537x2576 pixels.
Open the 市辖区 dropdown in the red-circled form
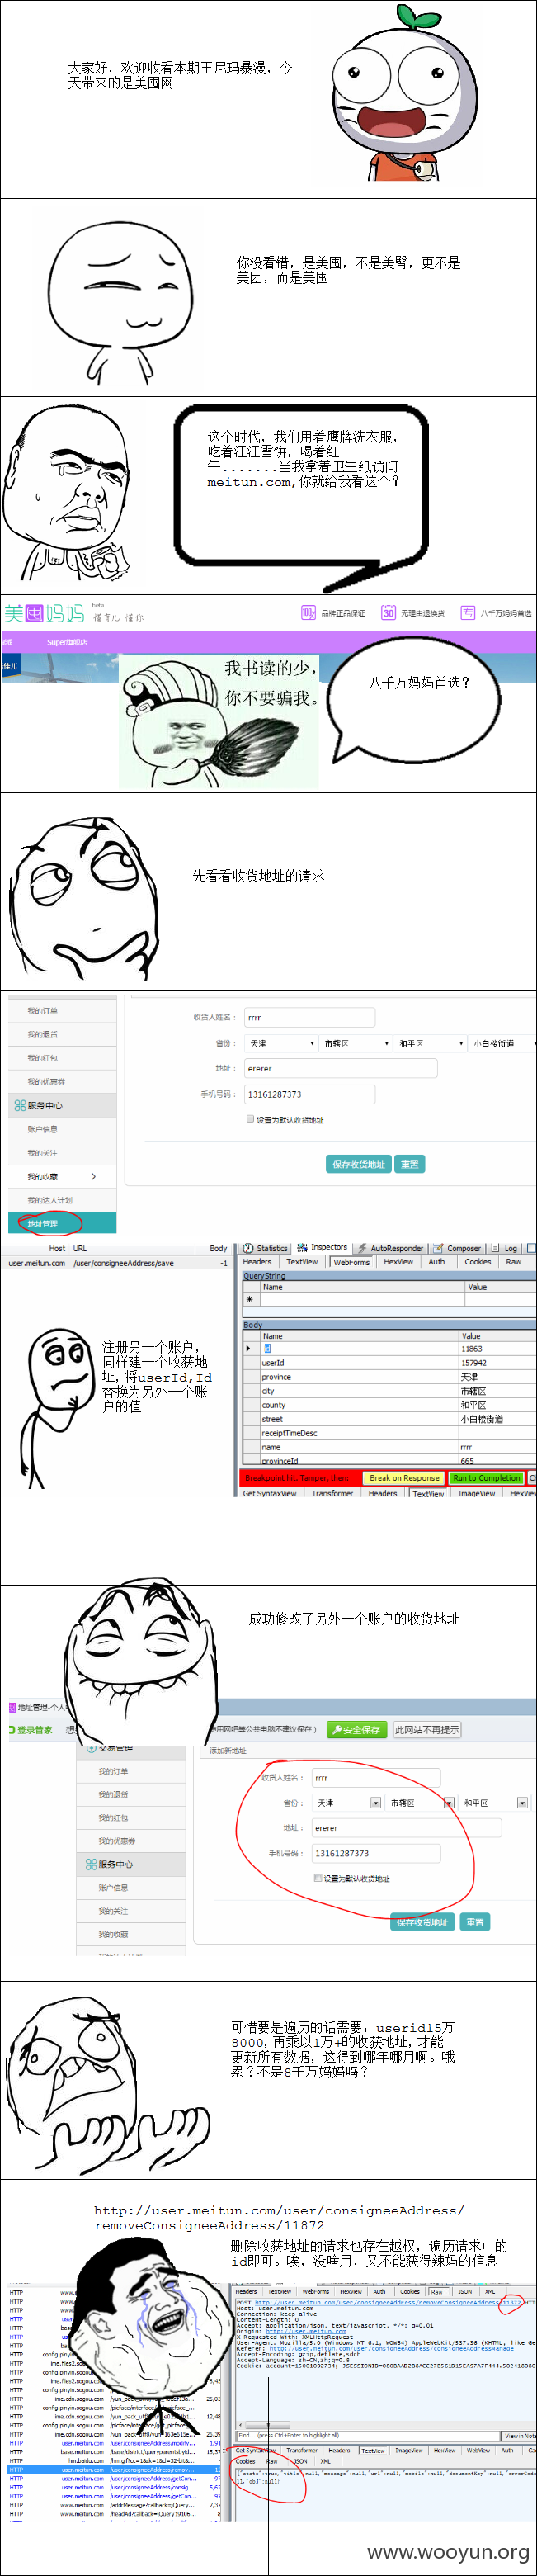tap(421, 1802)
